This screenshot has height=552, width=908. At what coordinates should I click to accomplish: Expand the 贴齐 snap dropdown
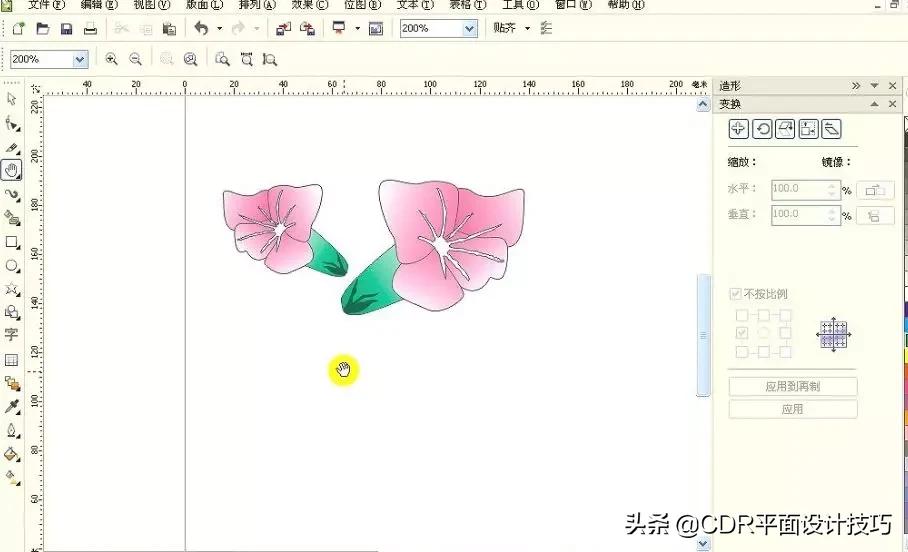pos(527,29)
